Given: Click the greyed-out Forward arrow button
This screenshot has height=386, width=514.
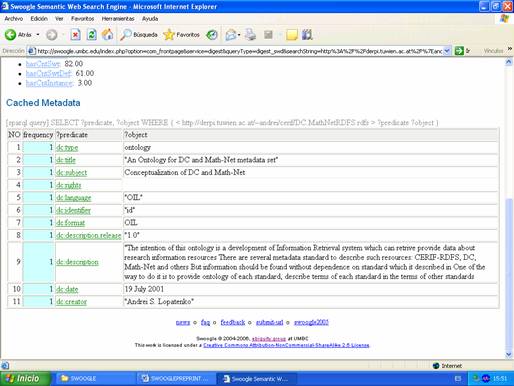Looking at the screenshot, I should [52, 35].
